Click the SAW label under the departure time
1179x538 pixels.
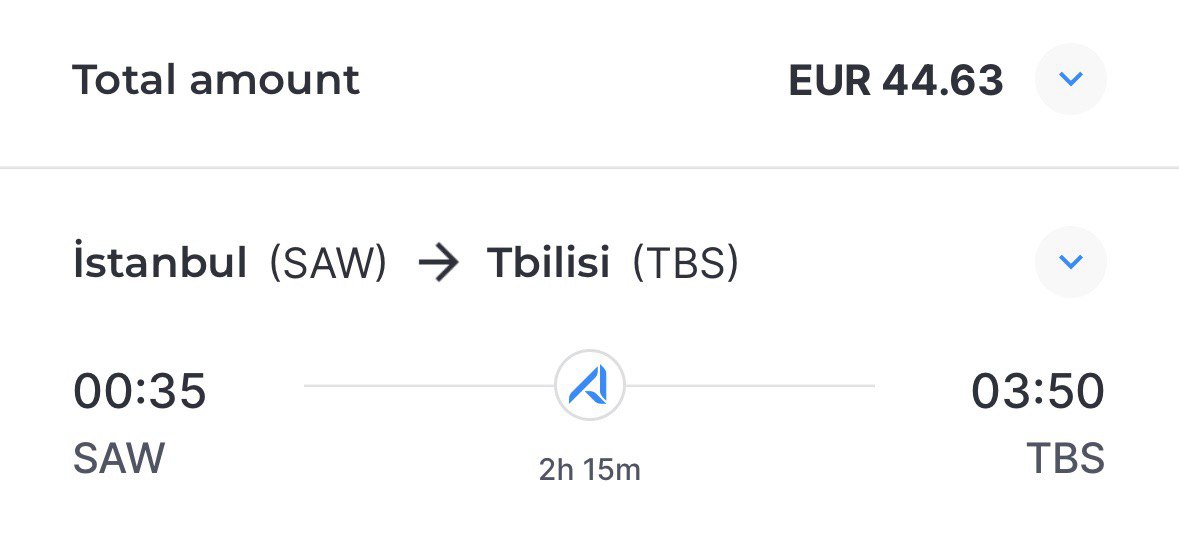point(119,458)
